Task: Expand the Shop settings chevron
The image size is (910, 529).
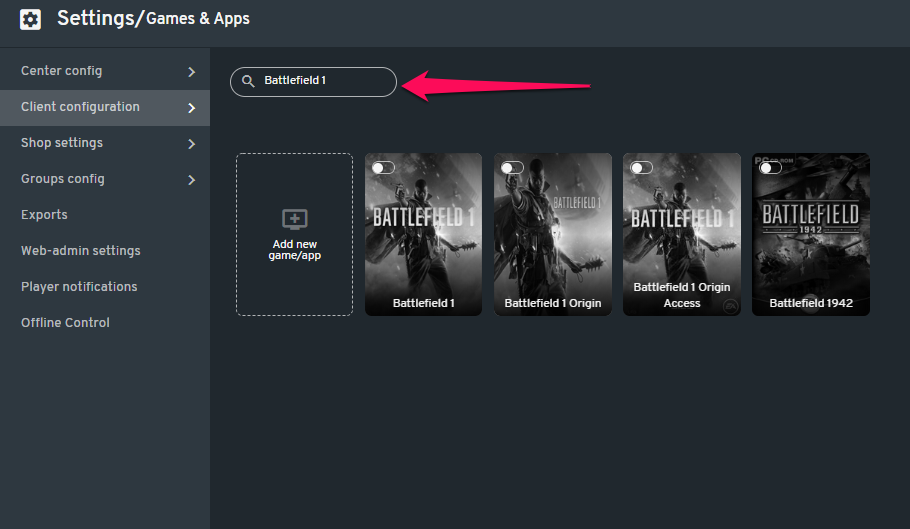Action: (192, 144)
